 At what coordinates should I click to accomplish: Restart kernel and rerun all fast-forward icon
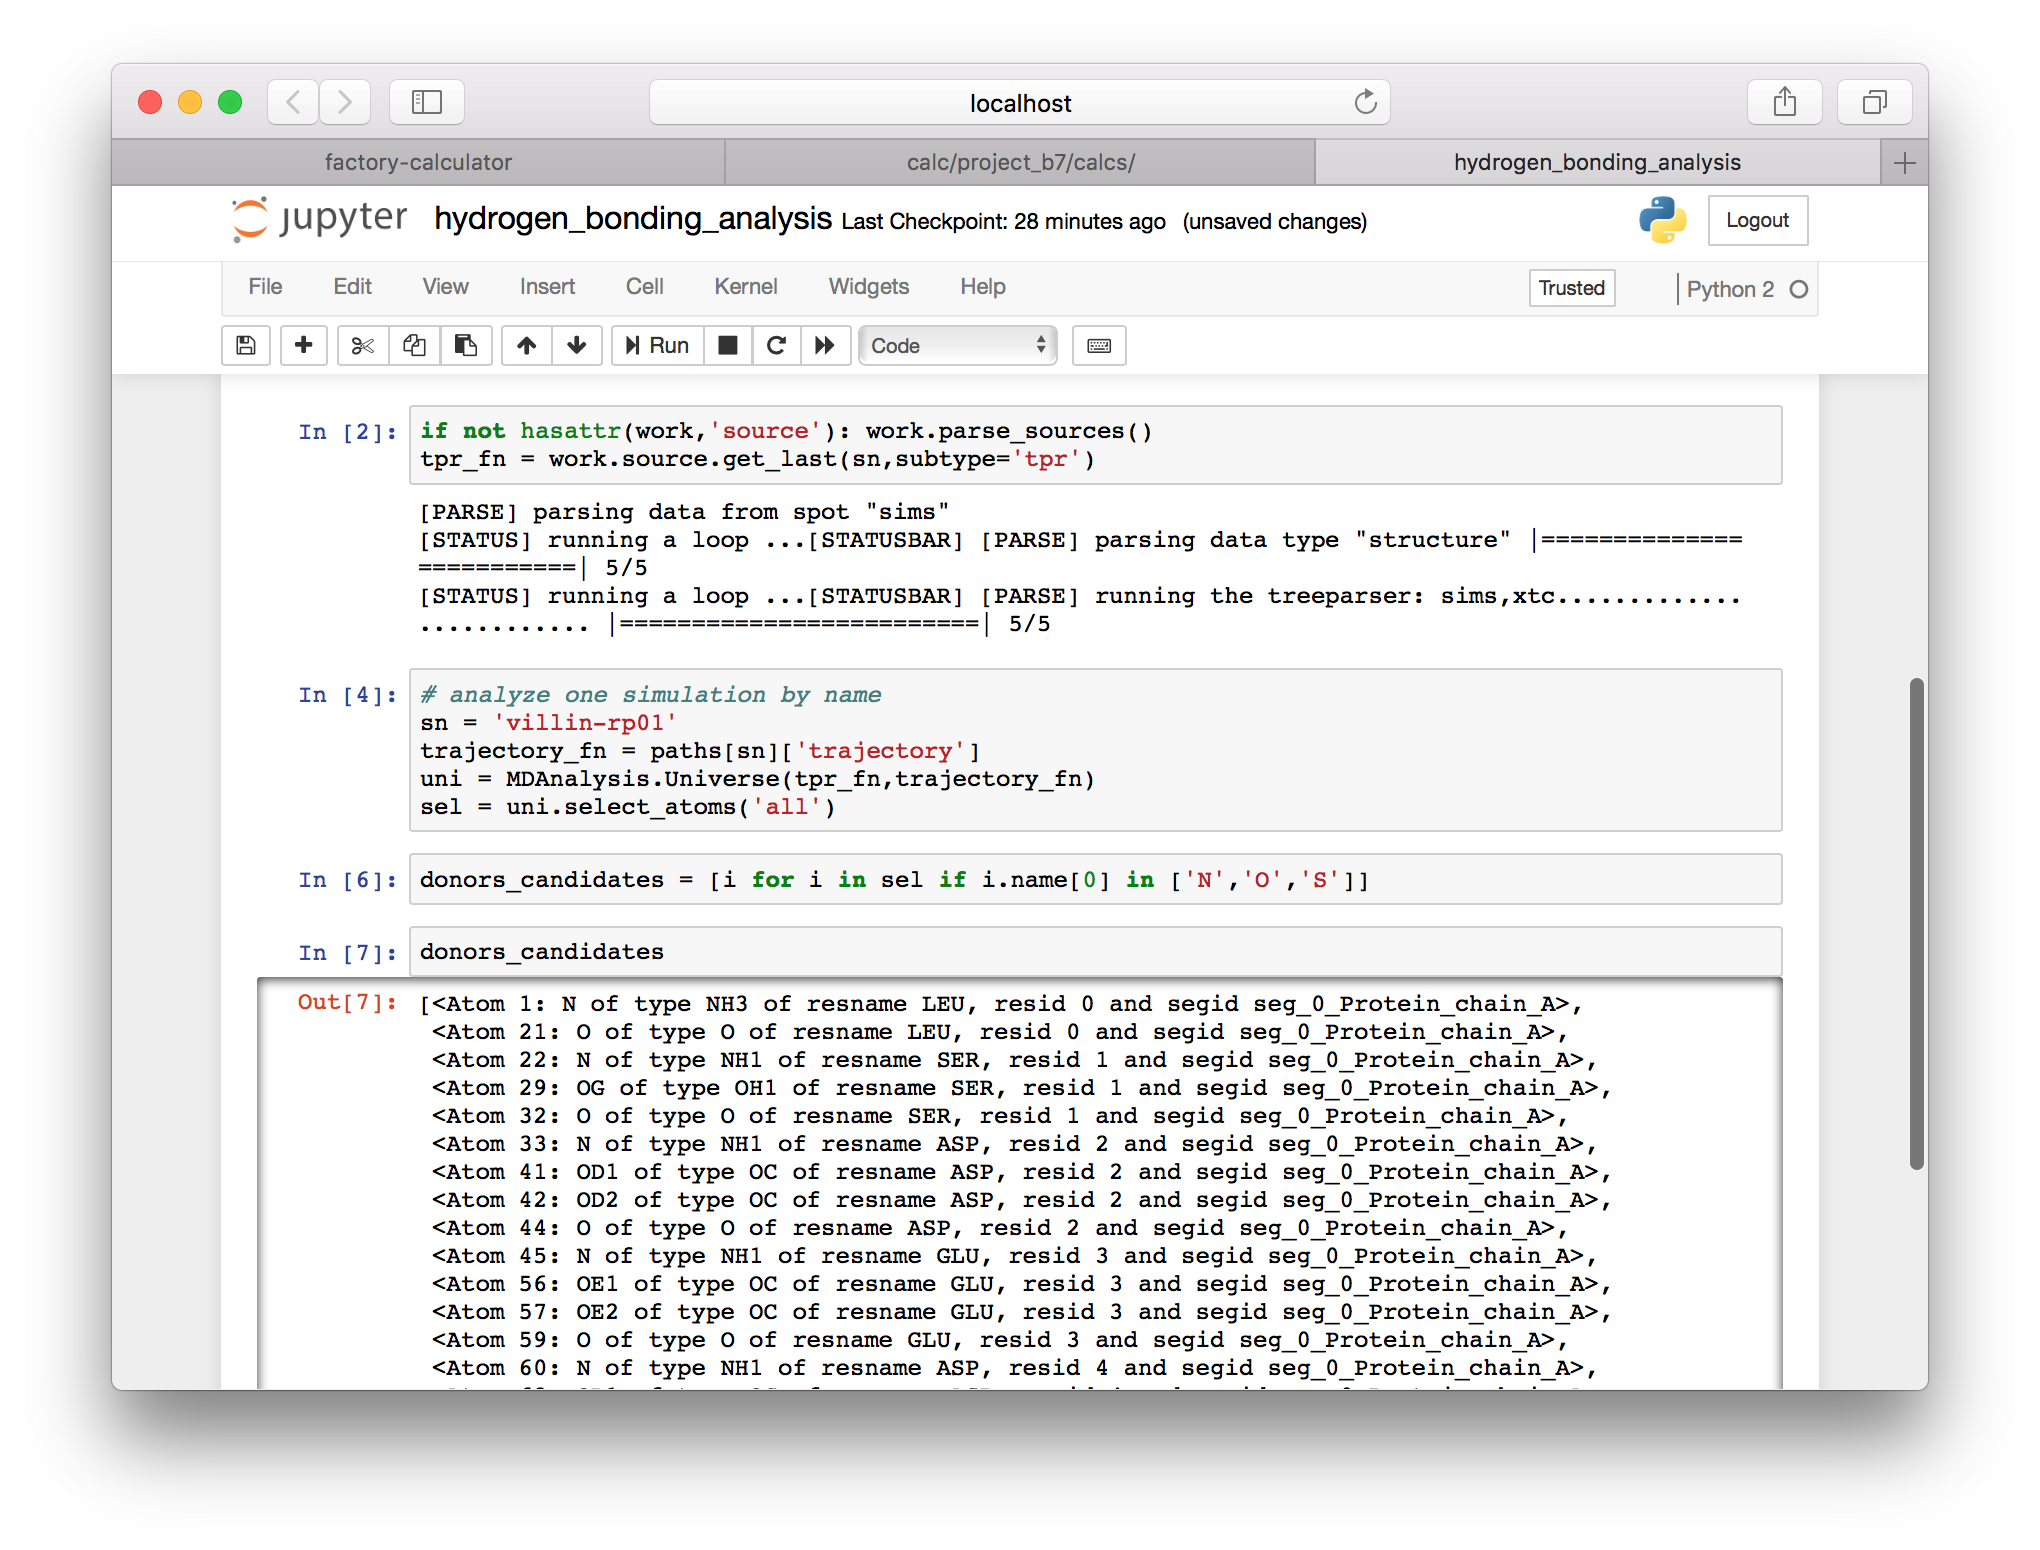point(825,345)
